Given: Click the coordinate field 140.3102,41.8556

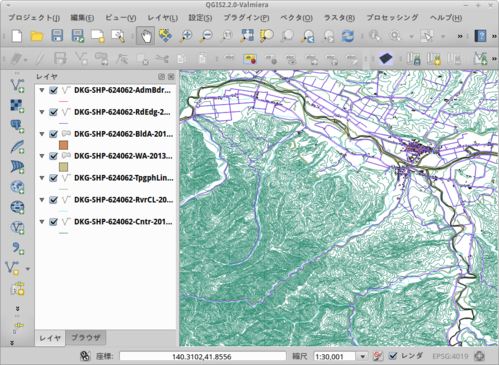Looking at the screenshot, I should coord(202,357).
